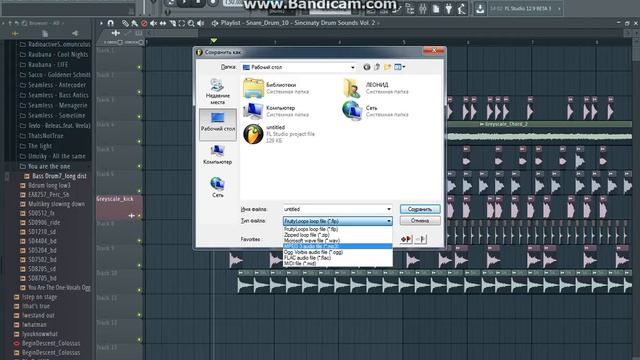This screenshot has height=360, width=640.
Task: Click the playlist position marker triangle
Action: click(x=213, y=40)
